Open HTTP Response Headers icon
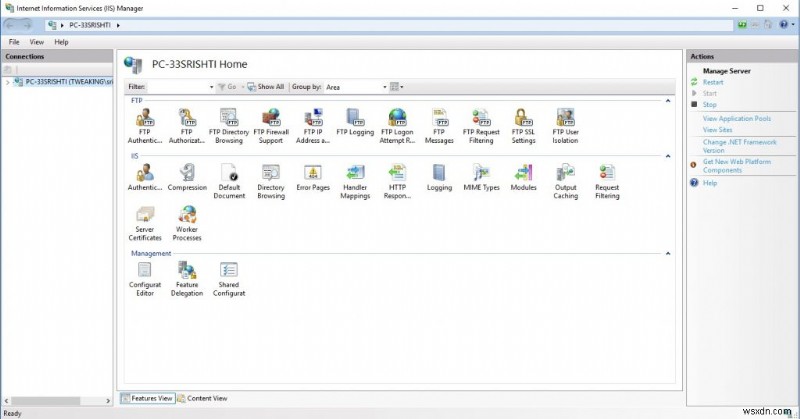This screenshot has width=800, height=419. click(397, 181)
